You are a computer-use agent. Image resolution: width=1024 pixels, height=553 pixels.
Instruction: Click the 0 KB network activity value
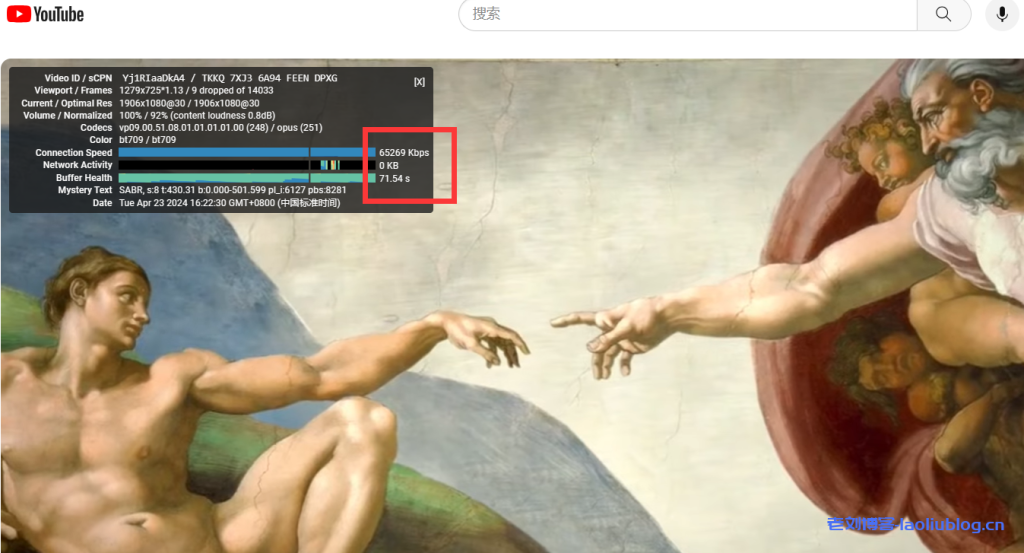(x=389, y=165)
